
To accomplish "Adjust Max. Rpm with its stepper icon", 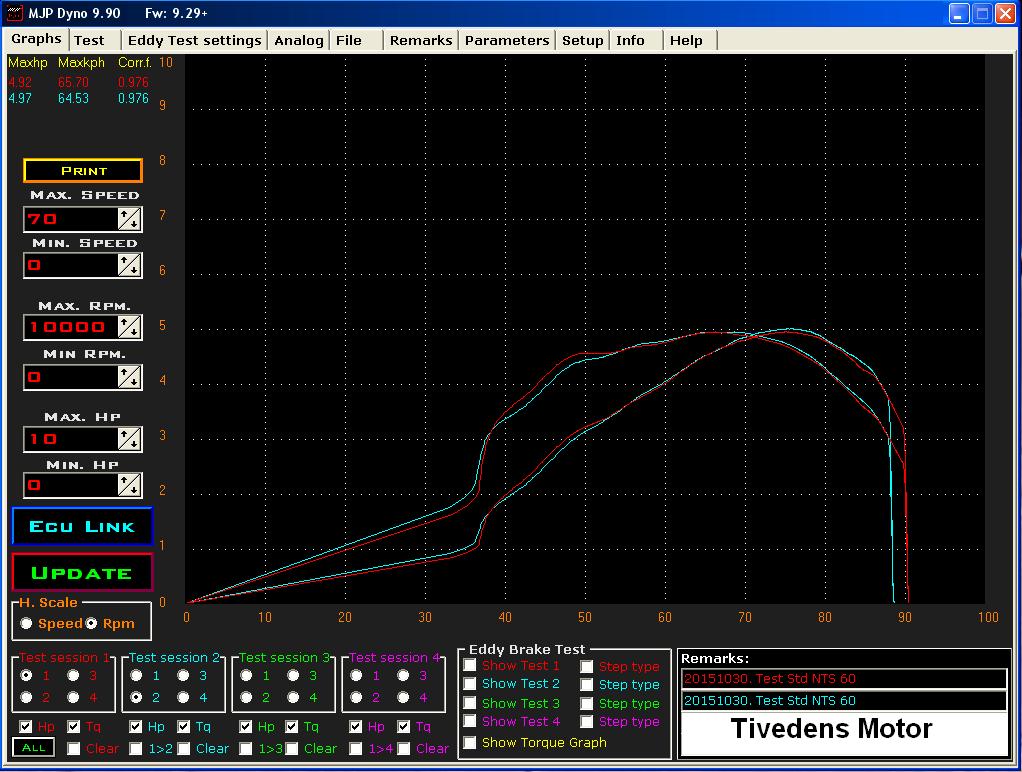I will click(129, 327).
